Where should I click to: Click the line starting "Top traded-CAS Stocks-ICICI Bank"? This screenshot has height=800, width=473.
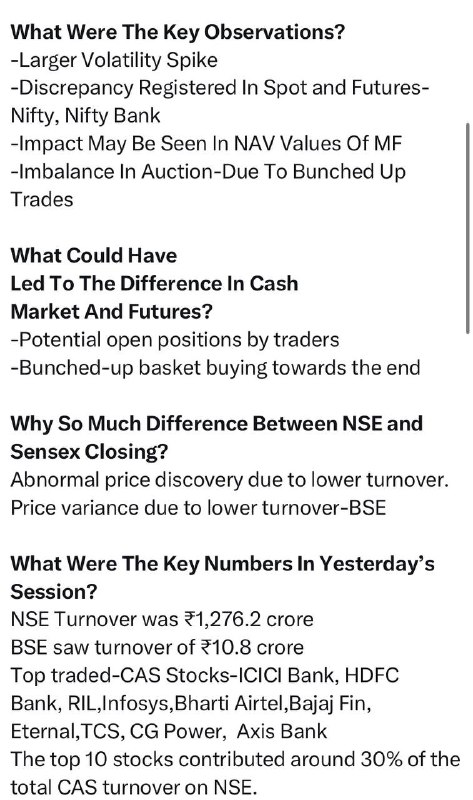205,676
